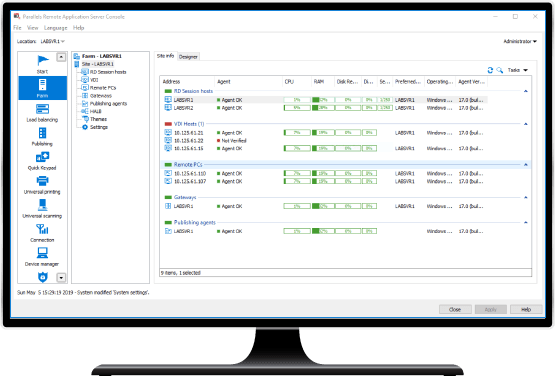Screen dimensions: 555x376
Task: Open the Language menu
Action: click(x=56, y=28)
